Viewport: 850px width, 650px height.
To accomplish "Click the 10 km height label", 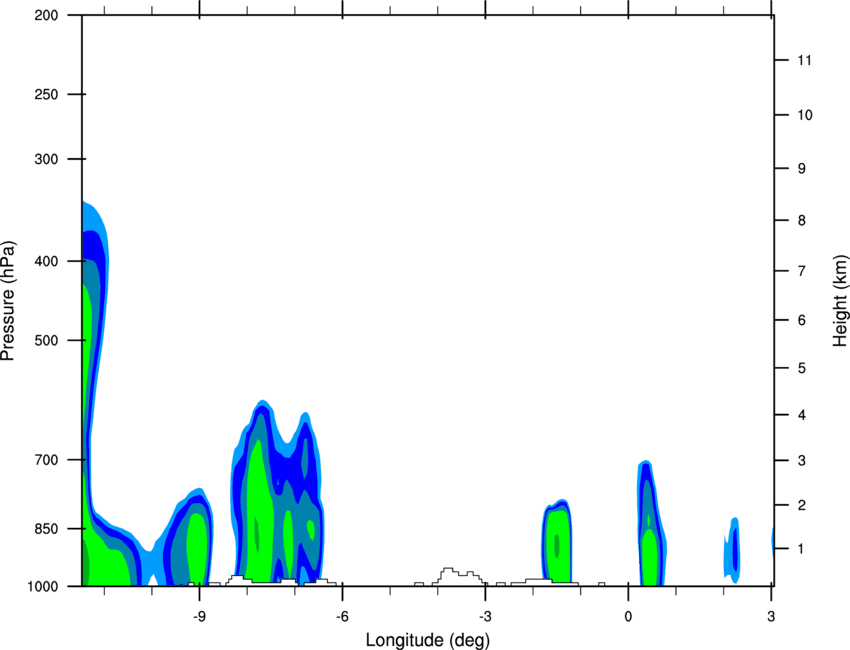I will pos(804,115).
